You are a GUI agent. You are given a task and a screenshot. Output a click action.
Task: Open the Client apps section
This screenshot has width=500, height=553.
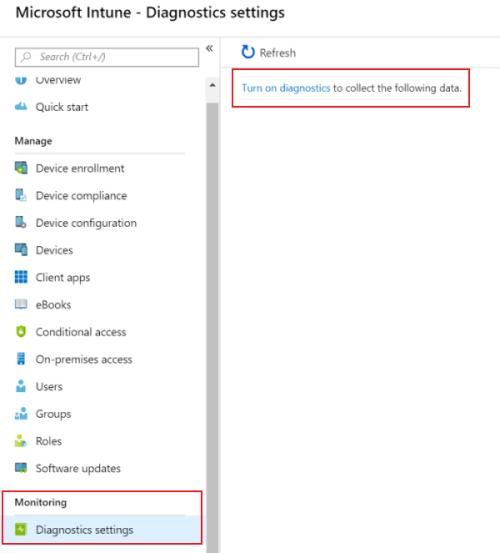pos(63,278)
